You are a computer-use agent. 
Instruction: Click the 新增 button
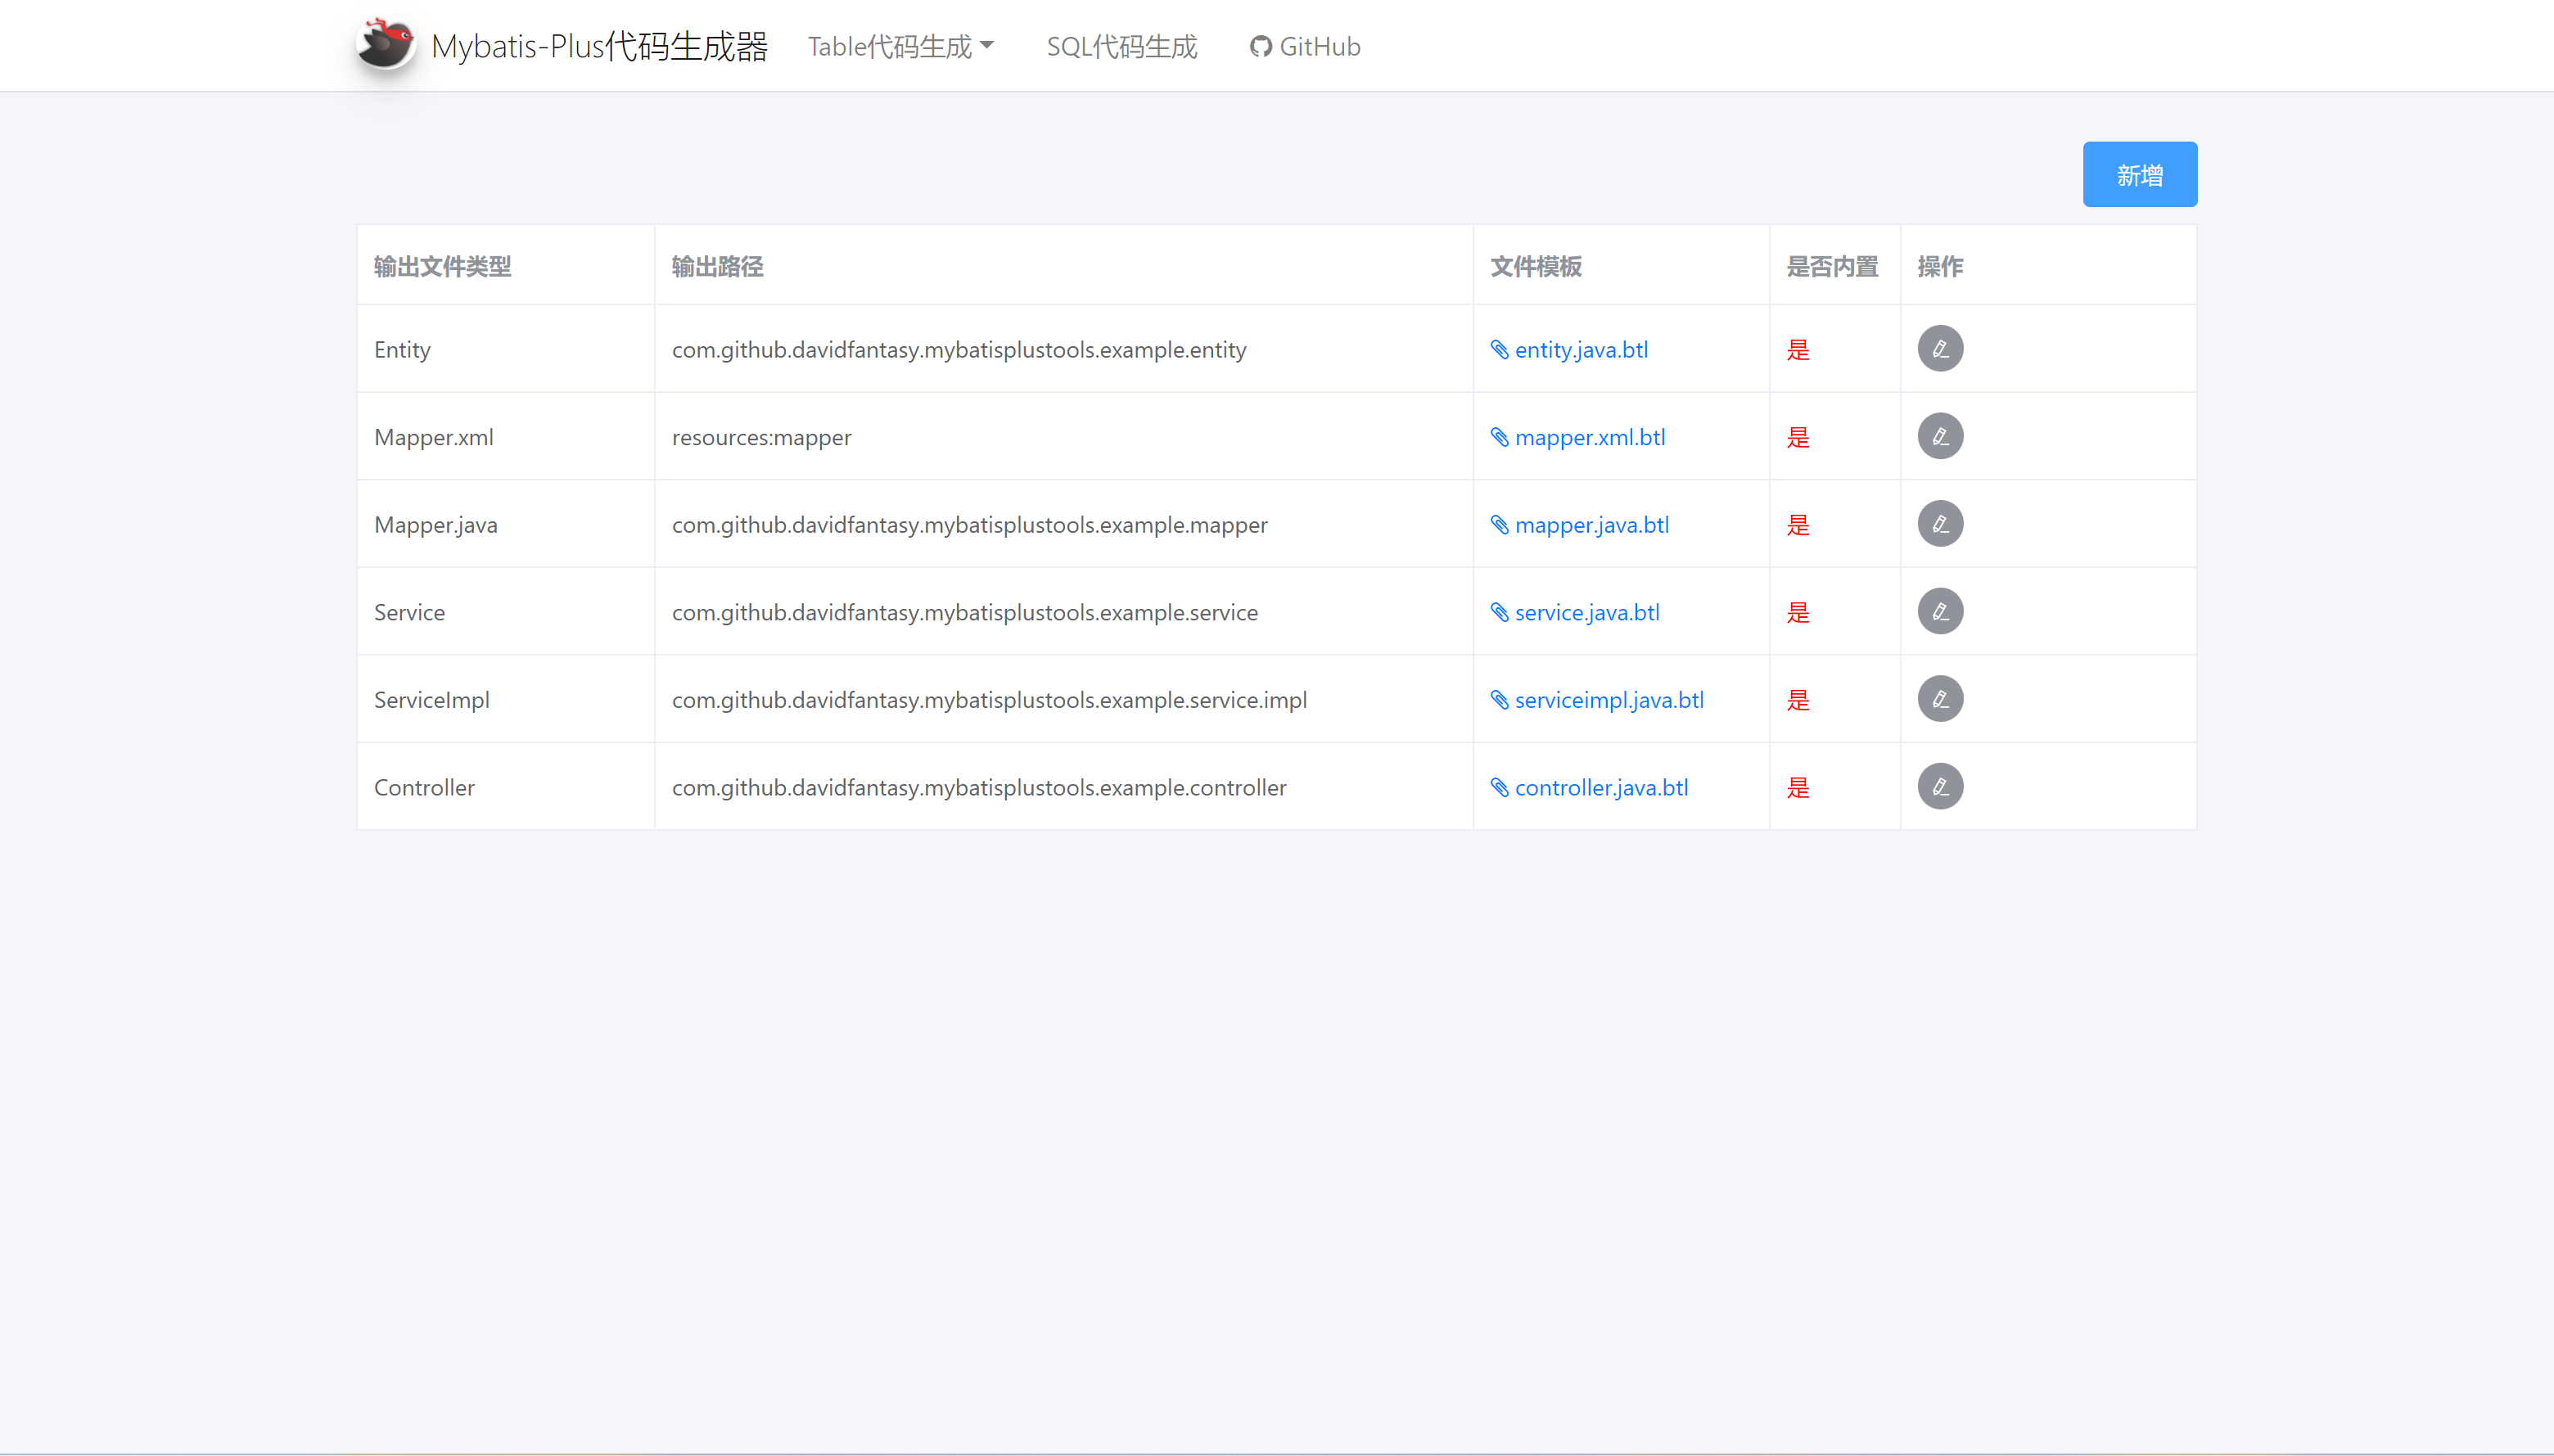tap(2139, 175)
